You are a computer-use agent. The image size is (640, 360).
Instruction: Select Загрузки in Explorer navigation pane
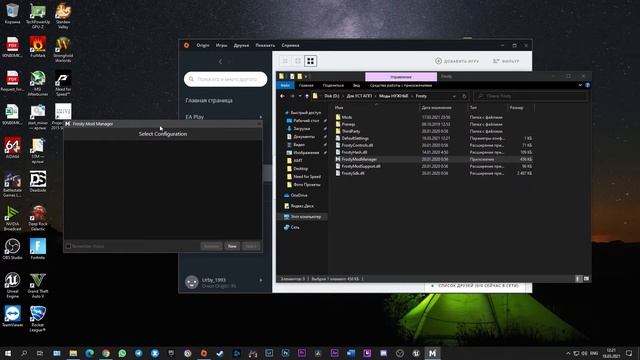(x=301, y=129)
